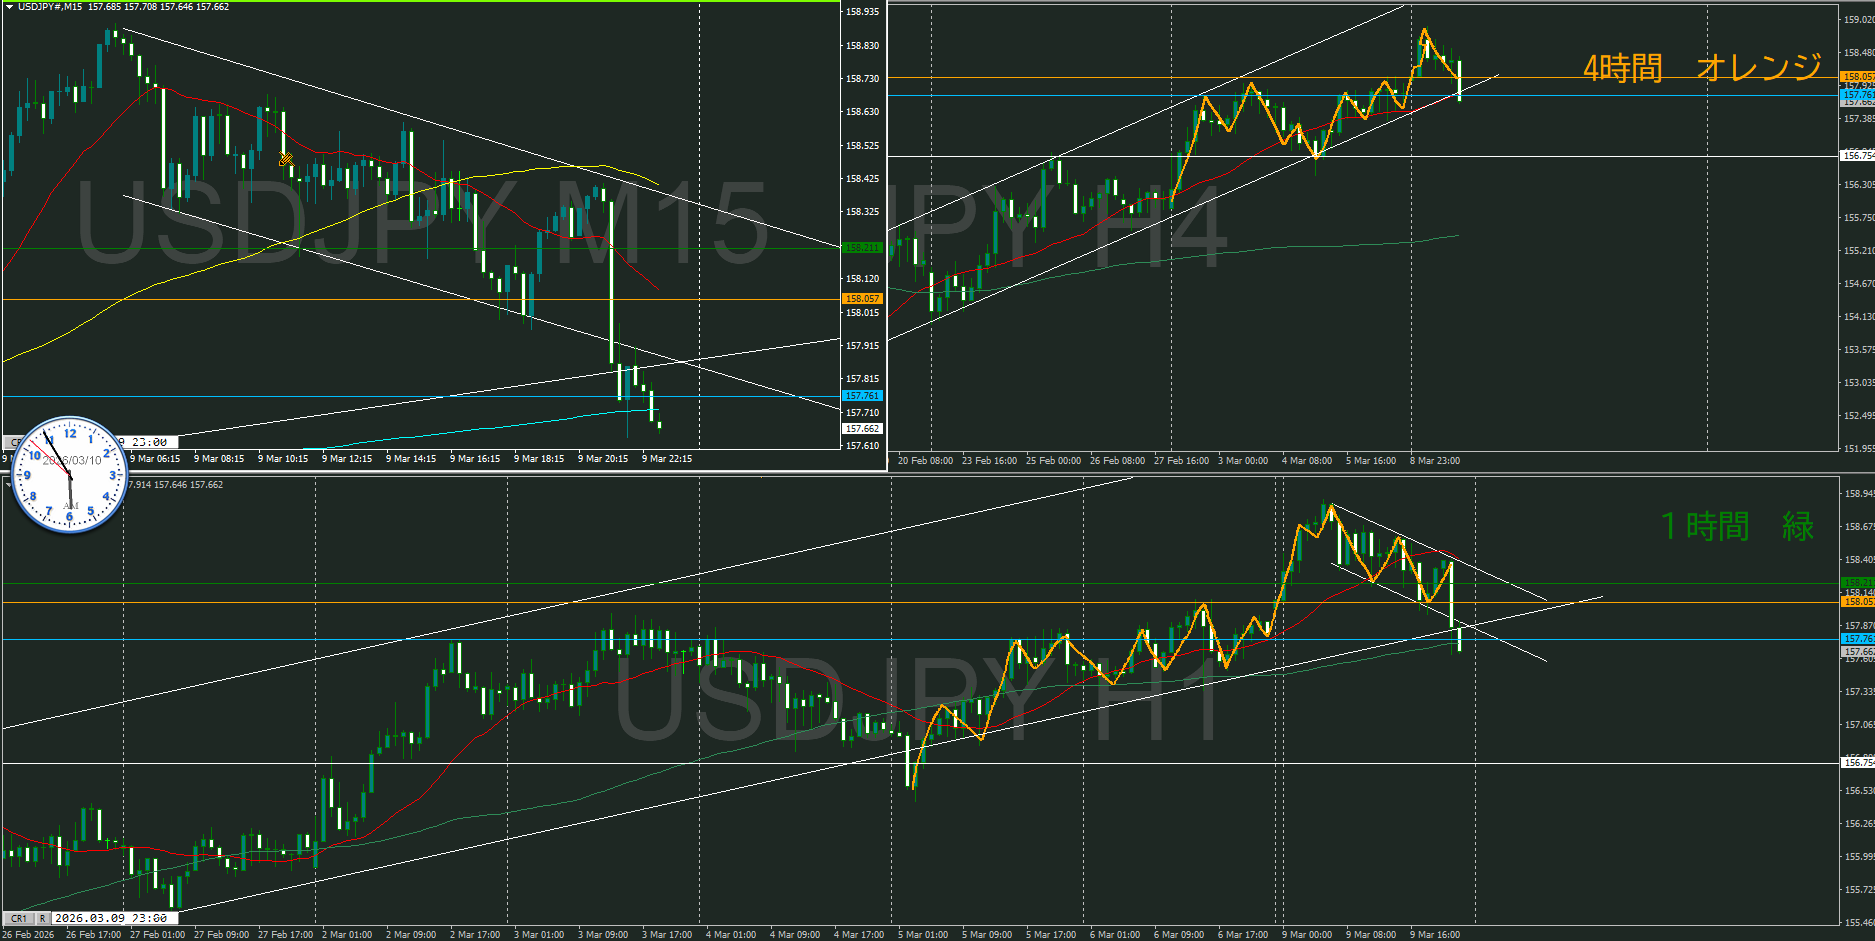Click the orange 158.05 price tag in H1

coord(1857,602)
